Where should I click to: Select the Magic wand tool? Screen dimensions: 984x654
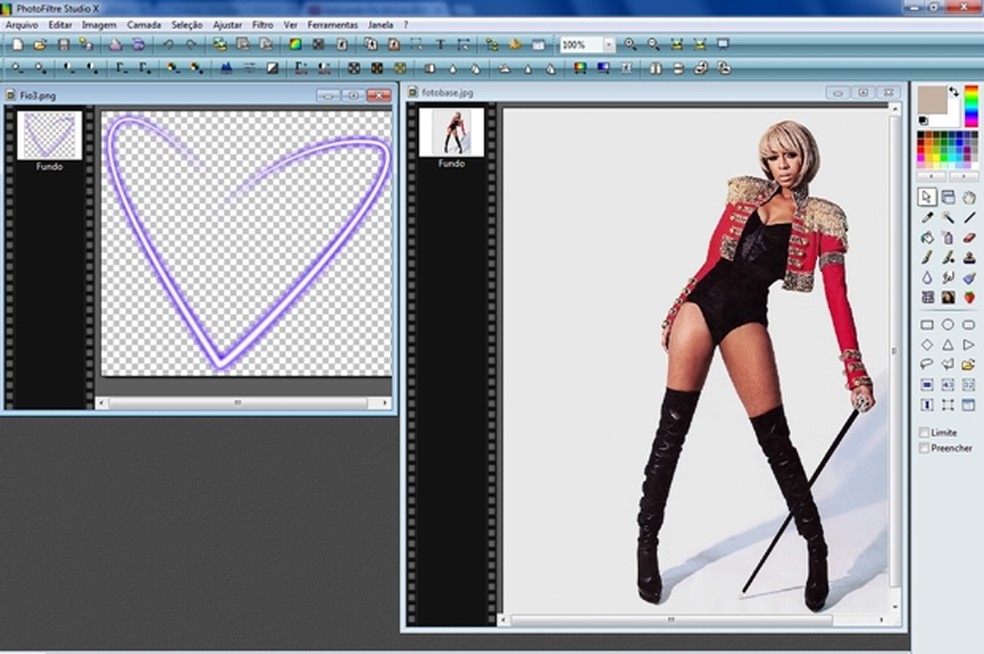pyautogui.click(x=948, y=218)
